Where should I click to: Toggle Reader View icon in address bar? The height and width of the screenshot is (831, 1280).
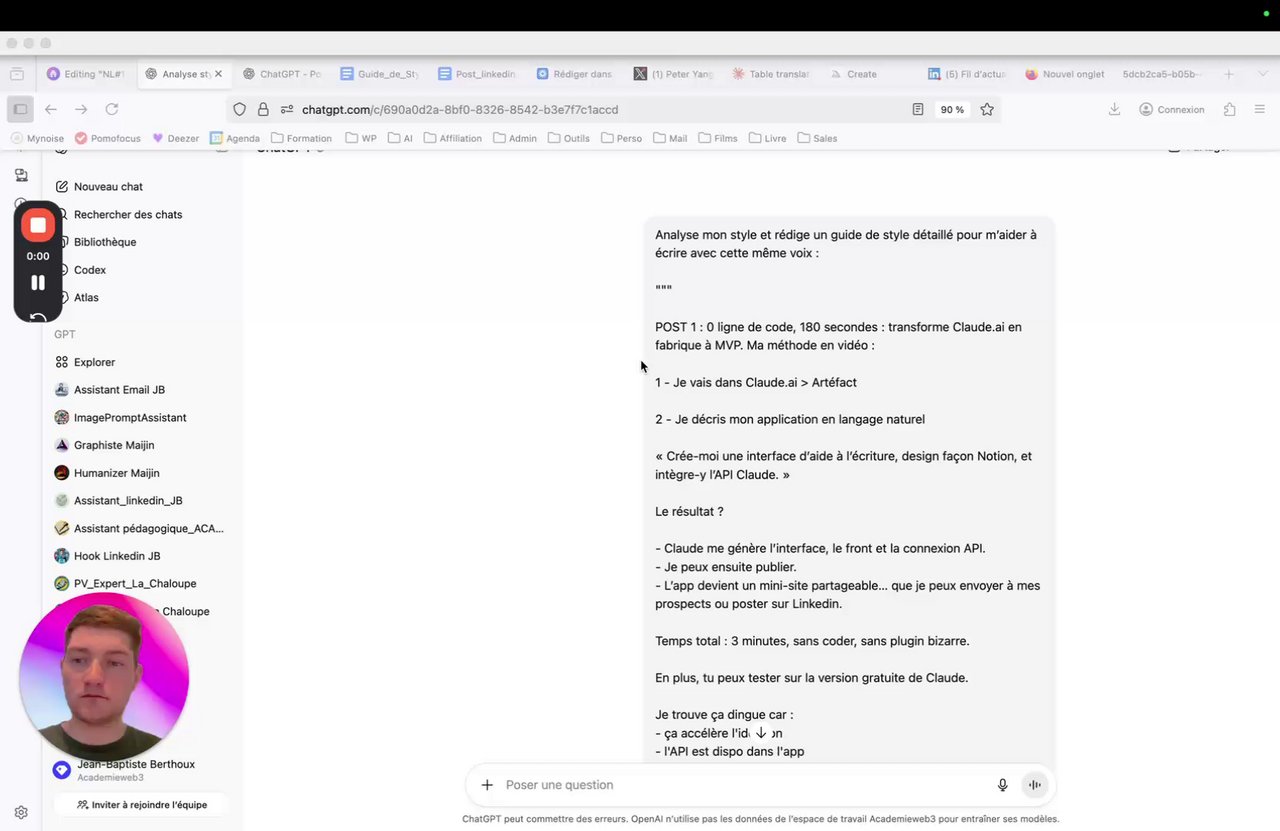point(918,109)
